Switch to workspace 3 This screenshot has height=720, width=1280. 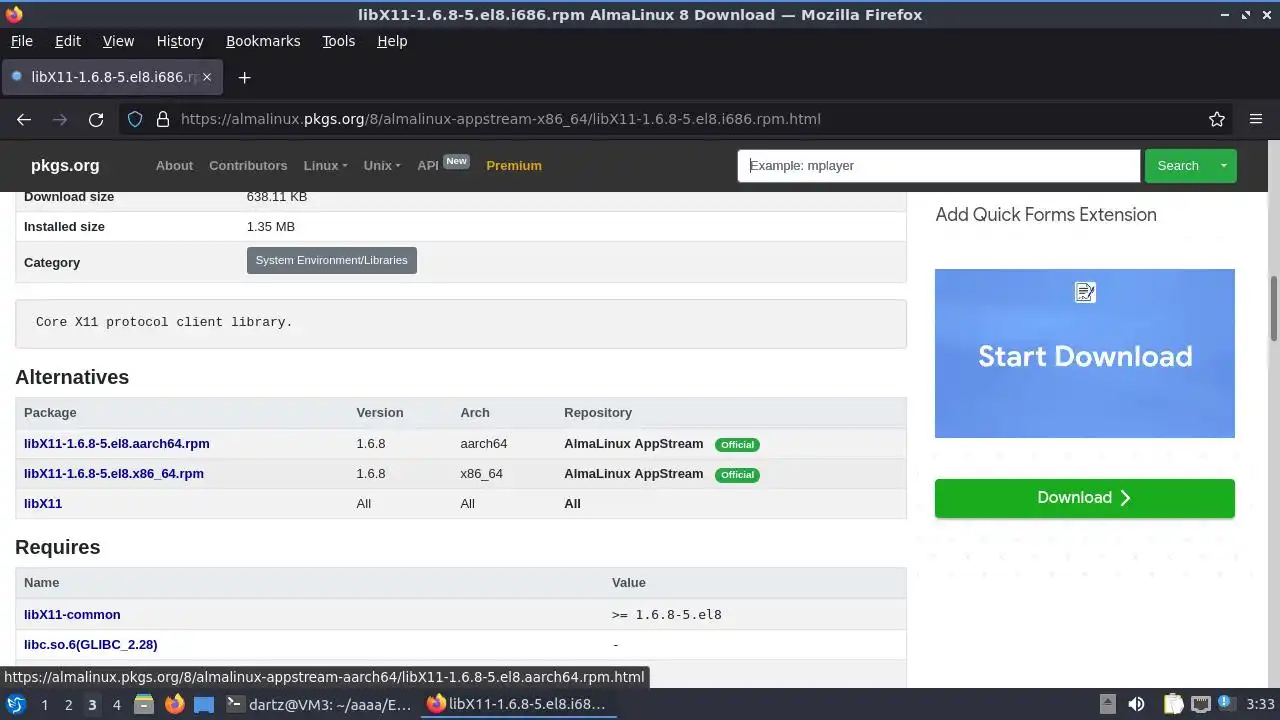point(92,704)
